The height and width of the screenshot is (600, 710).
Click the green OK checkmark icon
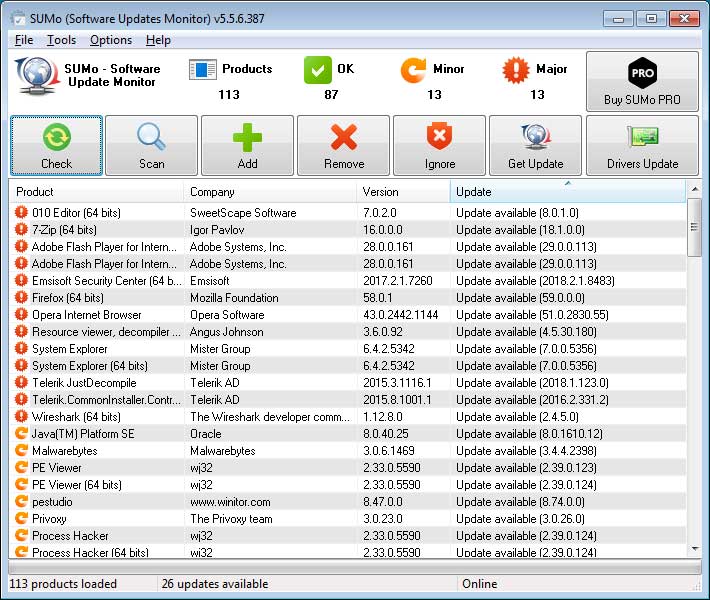[318, 70]
